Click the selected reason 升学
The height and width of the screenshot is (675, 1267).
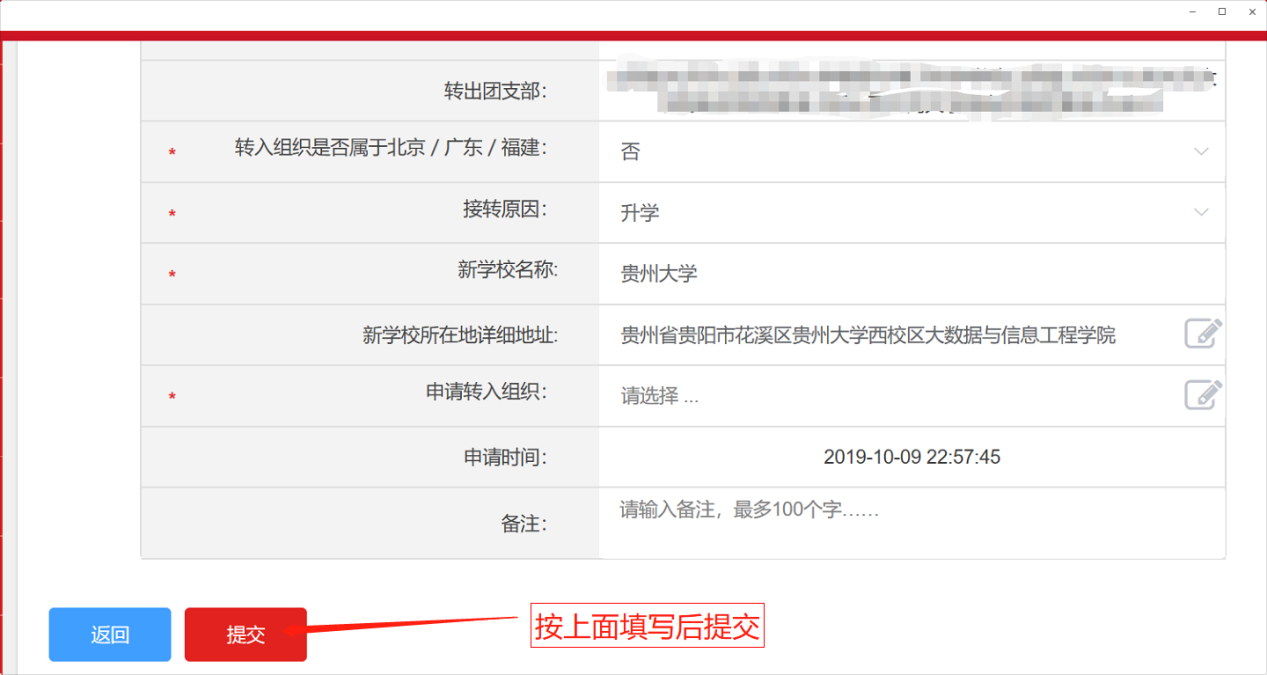(640, 213)
